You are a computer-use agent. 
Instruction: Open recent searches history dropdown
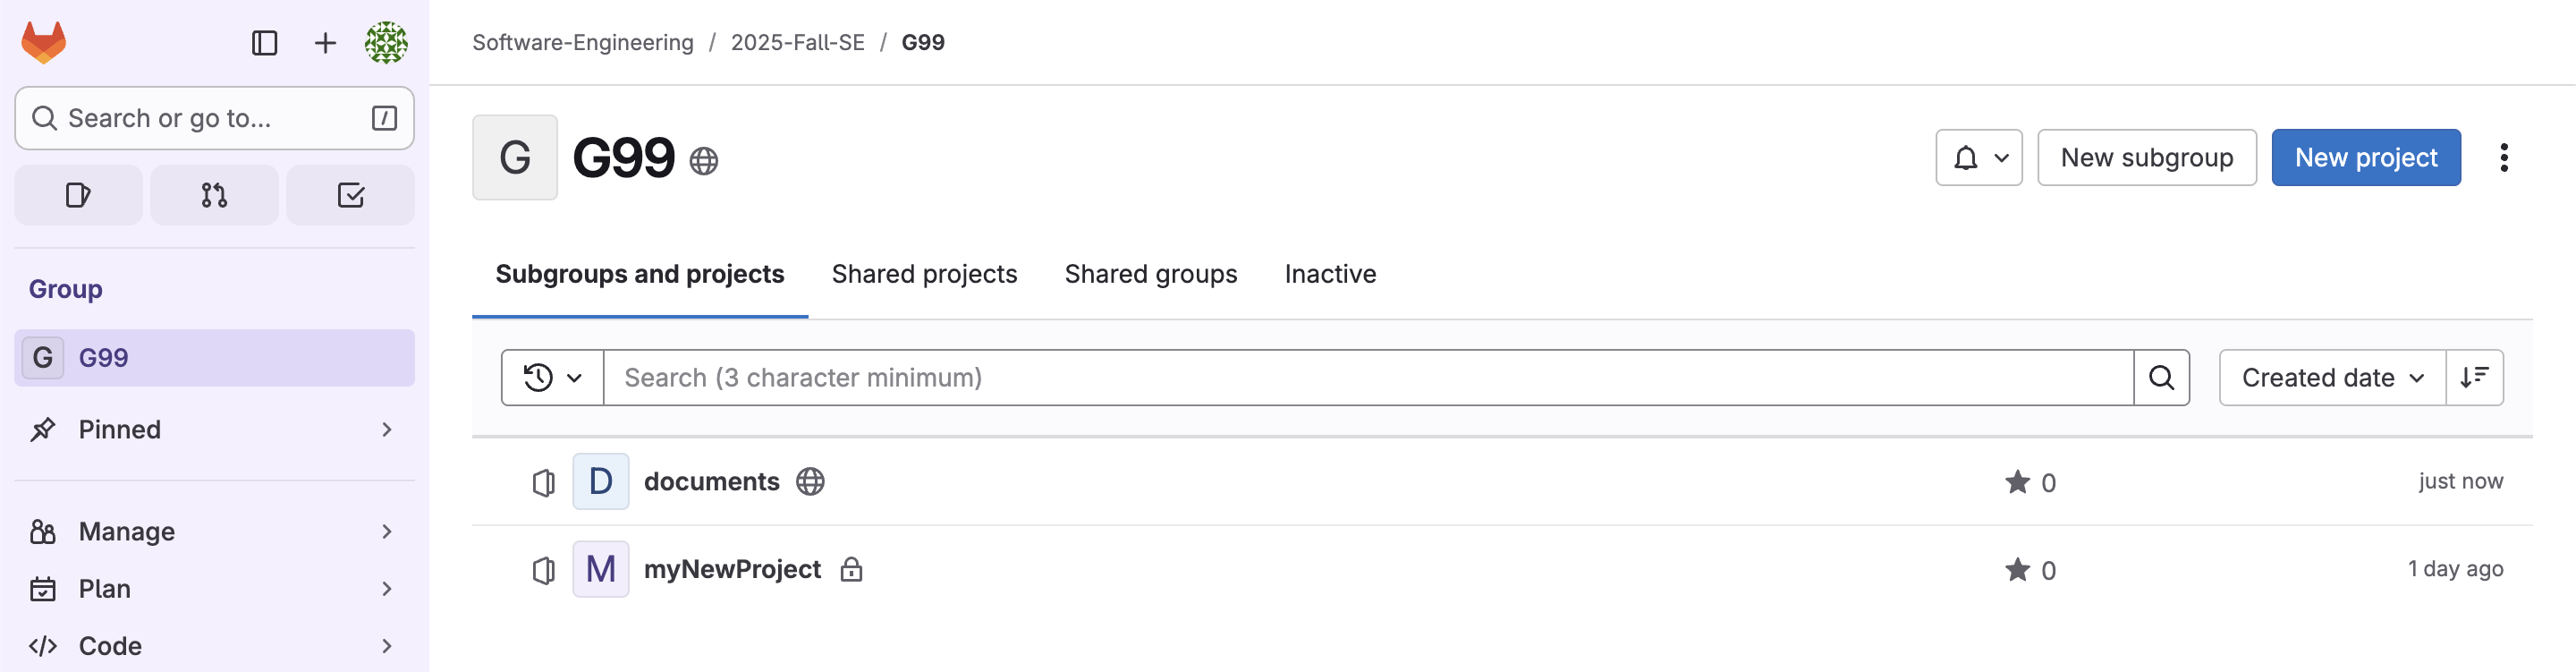(552, 378)
